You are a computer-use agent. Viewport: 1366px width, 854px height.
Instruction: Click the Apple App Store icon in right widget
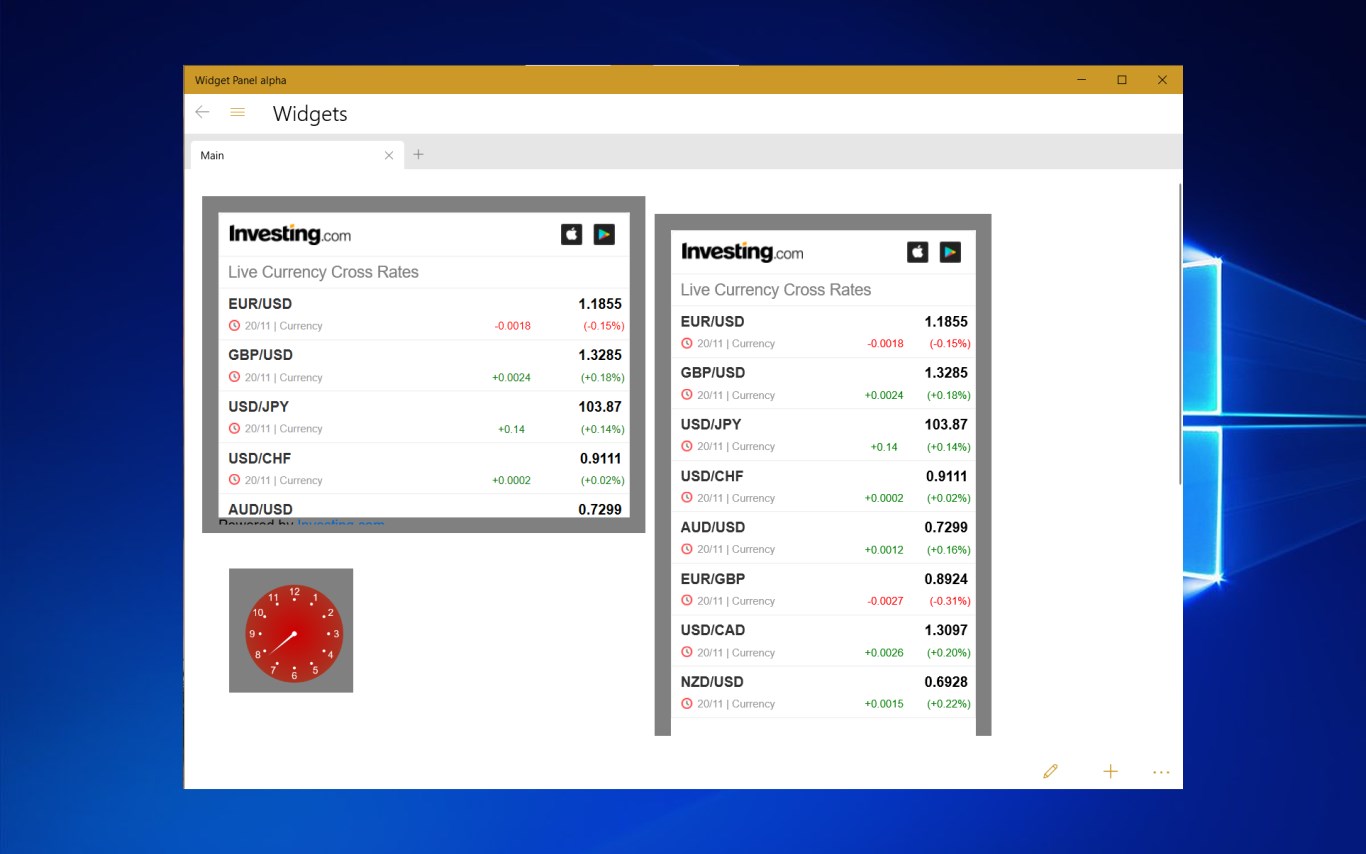pyautogui.click(x=918, y=252)
